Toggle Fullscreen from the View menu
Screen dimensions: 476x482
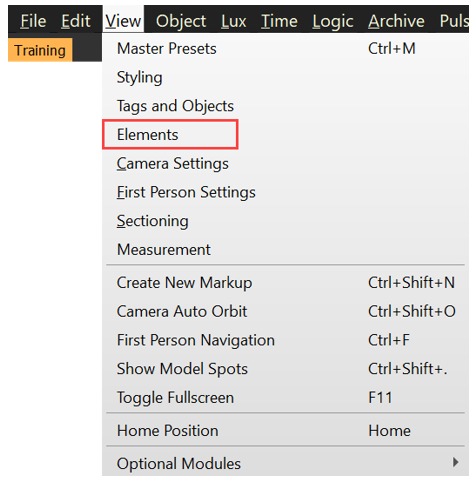[x=285, y=397]
